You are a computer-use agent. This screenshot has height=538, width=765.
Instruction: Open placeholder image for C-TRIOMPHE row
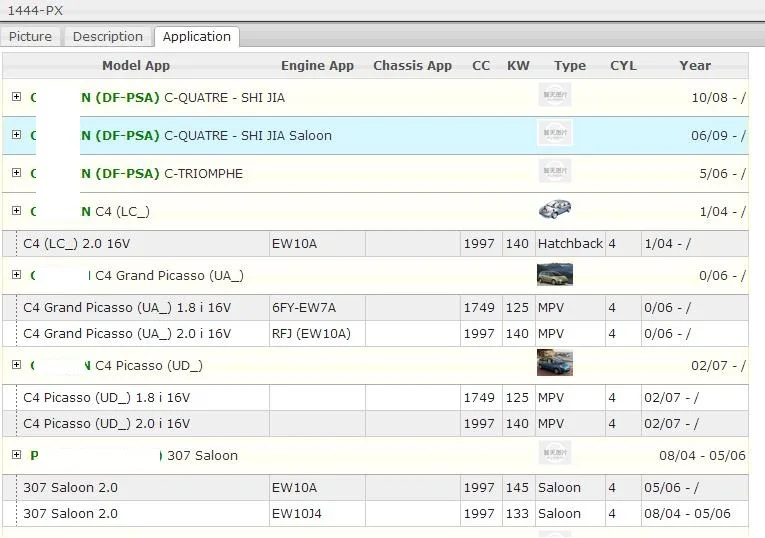point(555,171)
